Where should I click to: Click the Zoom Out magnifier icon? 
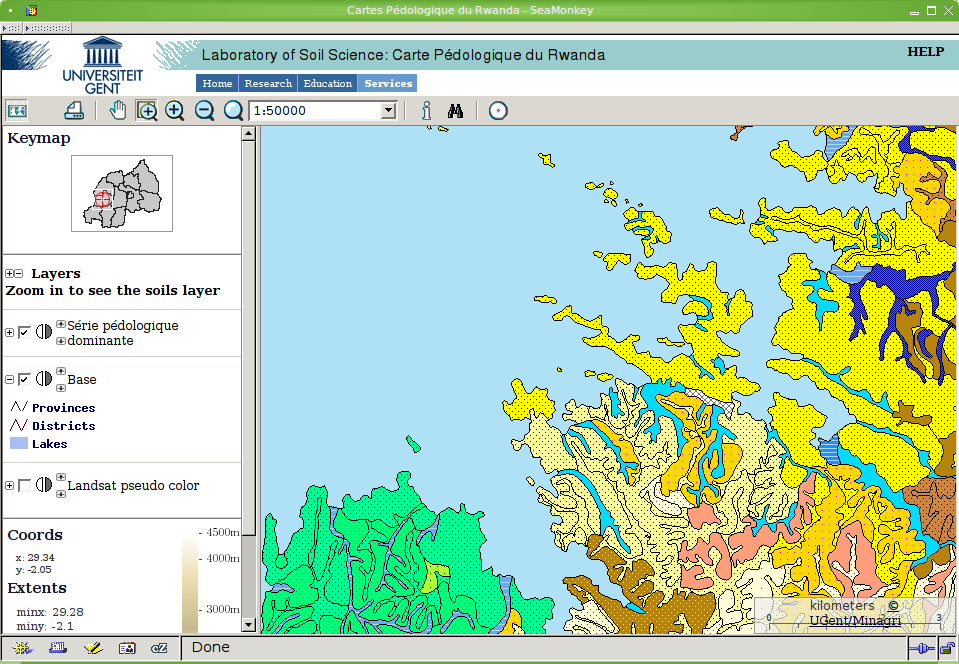[204, 110]
